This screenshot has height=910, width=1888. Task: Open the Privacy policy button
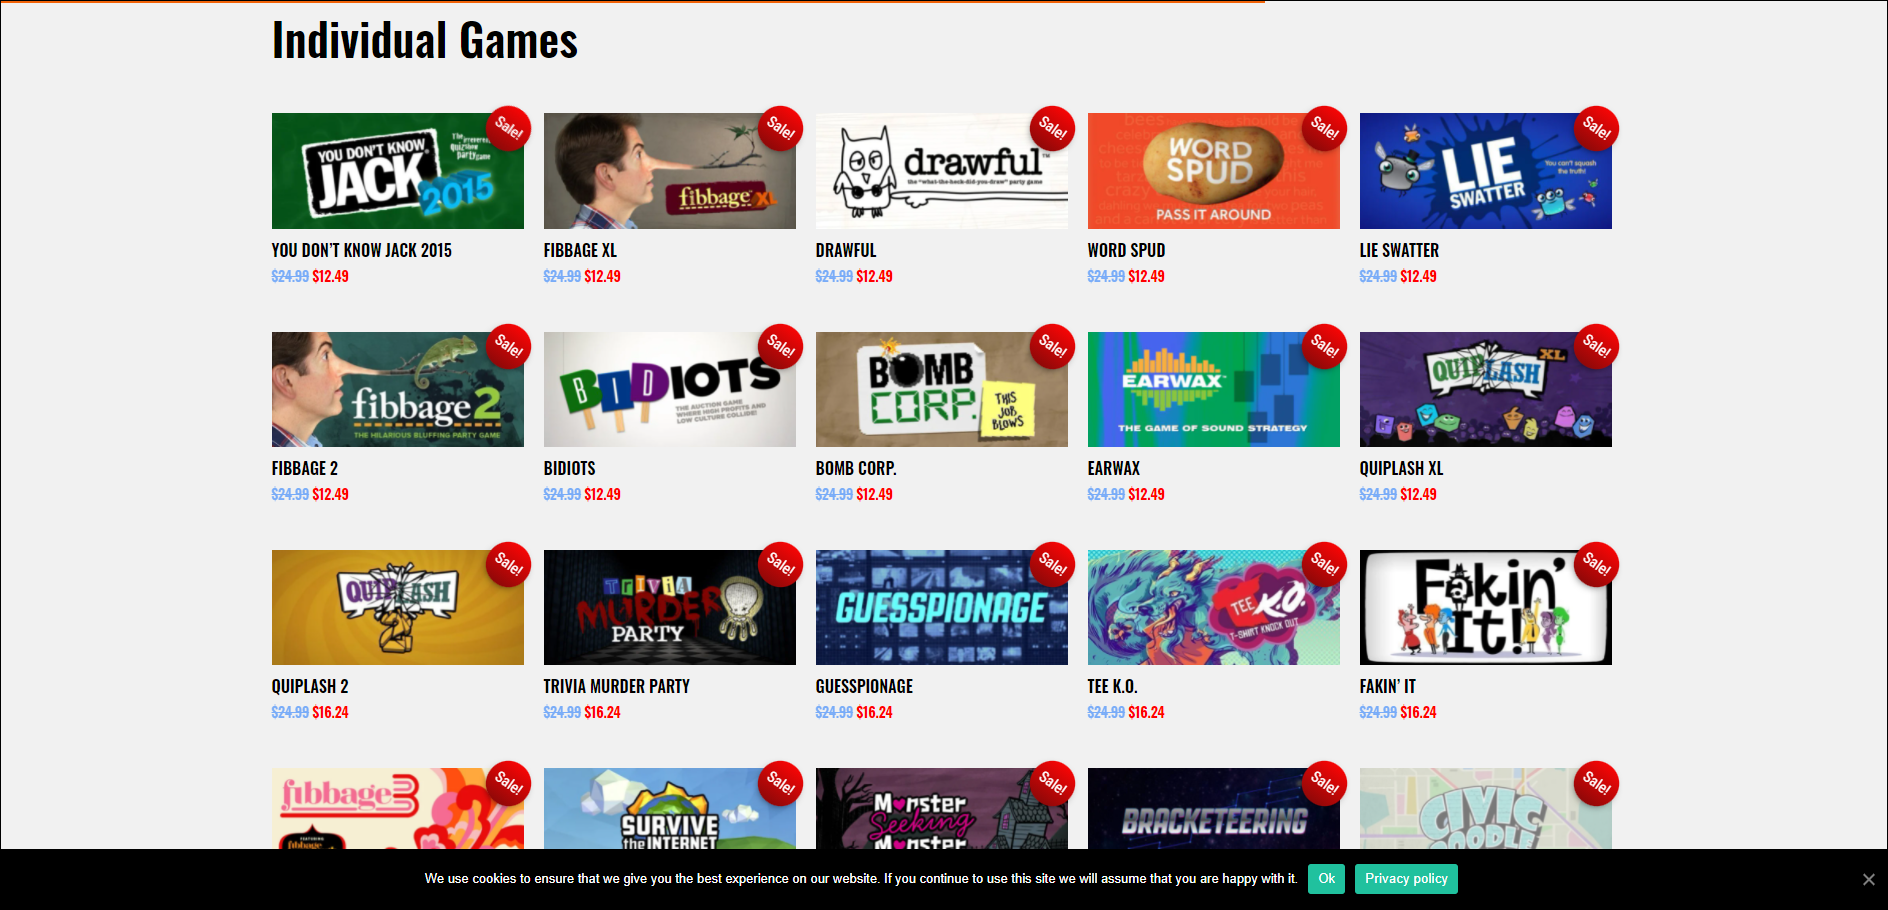click(1406, 879)
